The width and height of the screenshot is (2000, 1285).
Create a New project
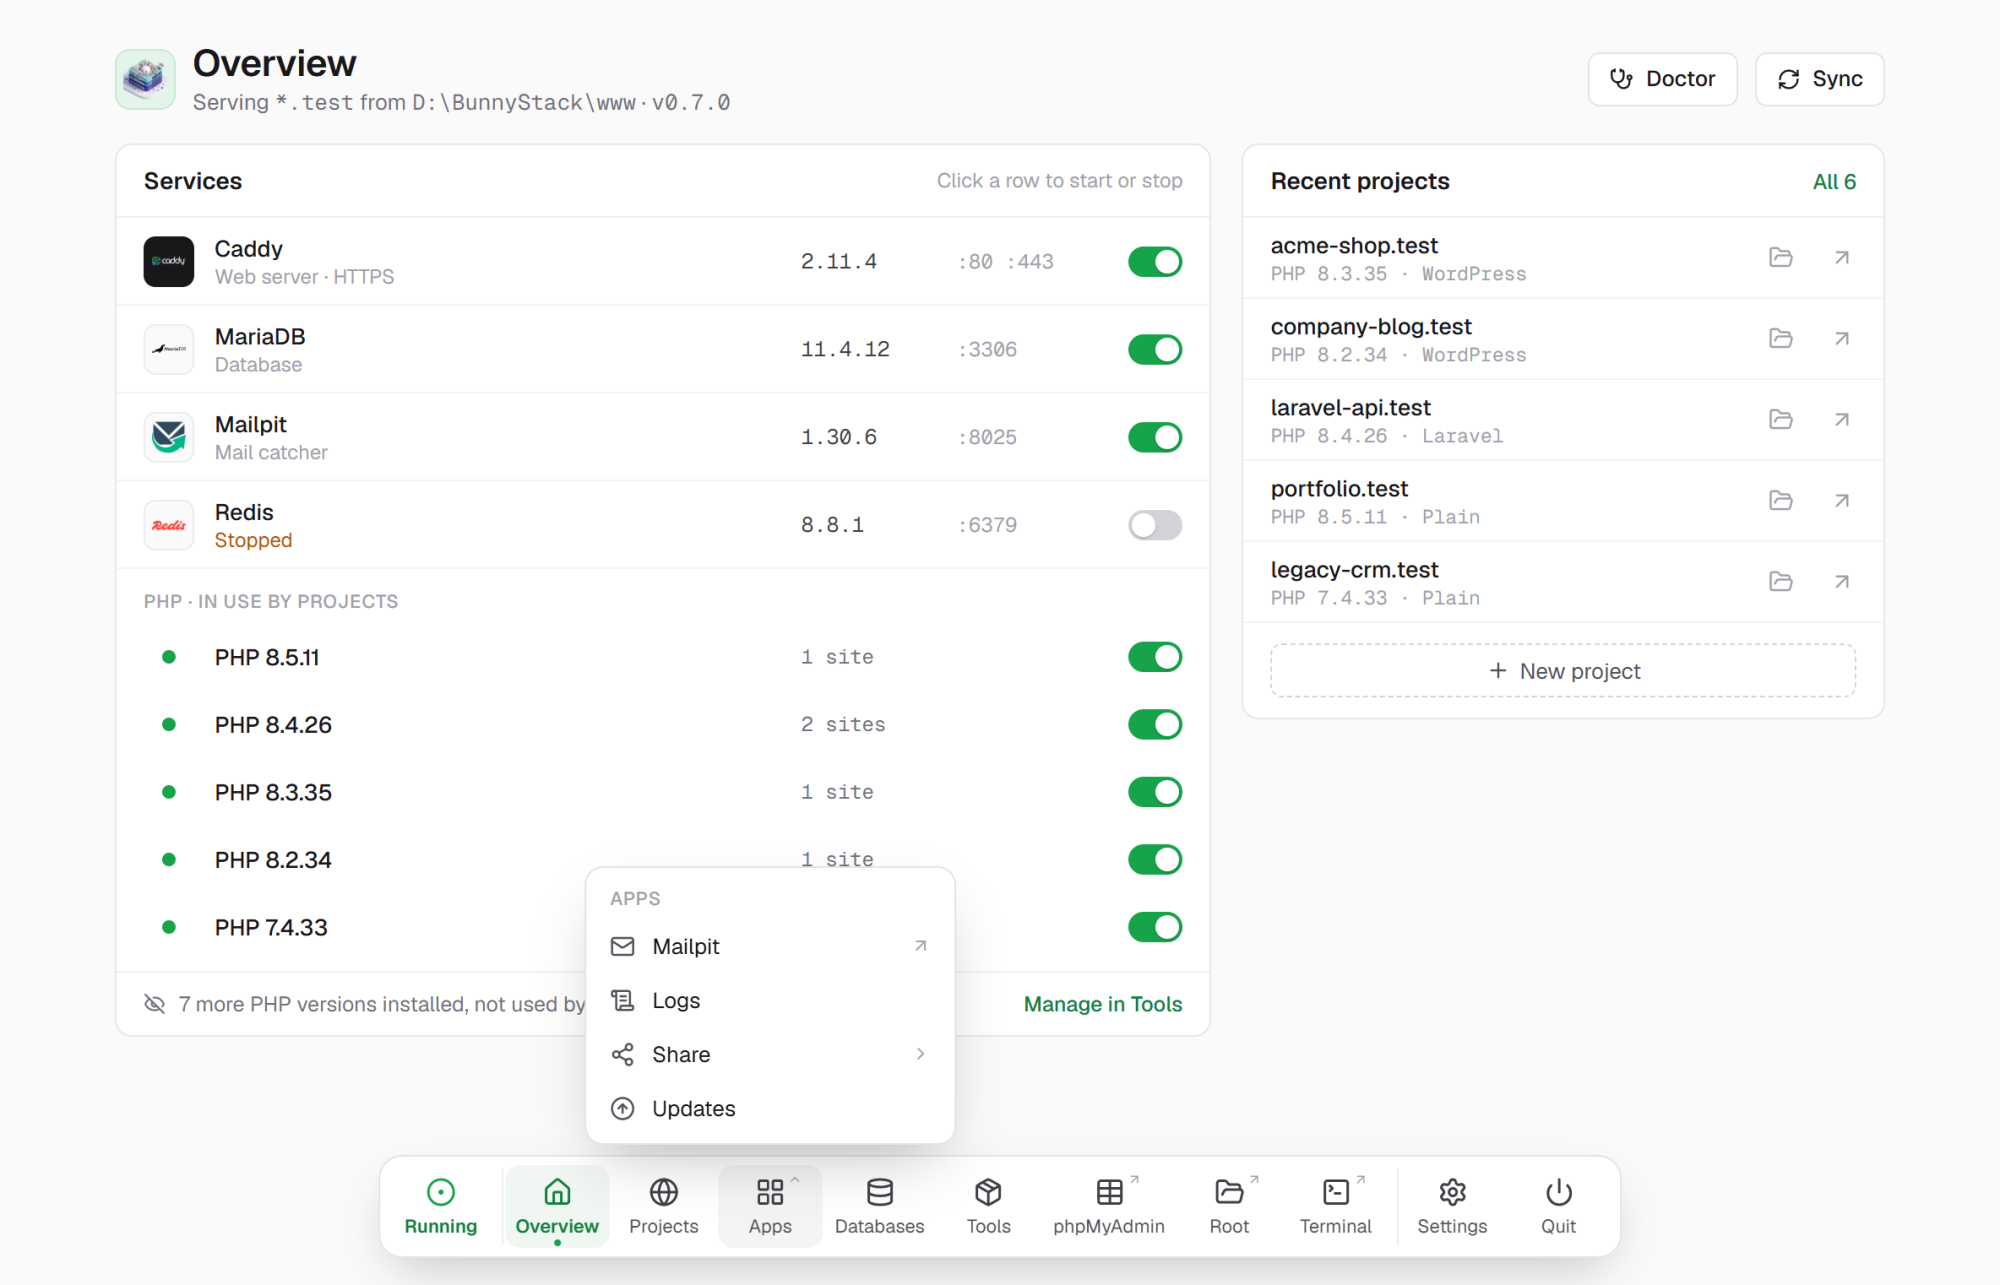click(x=1563, y=671)
